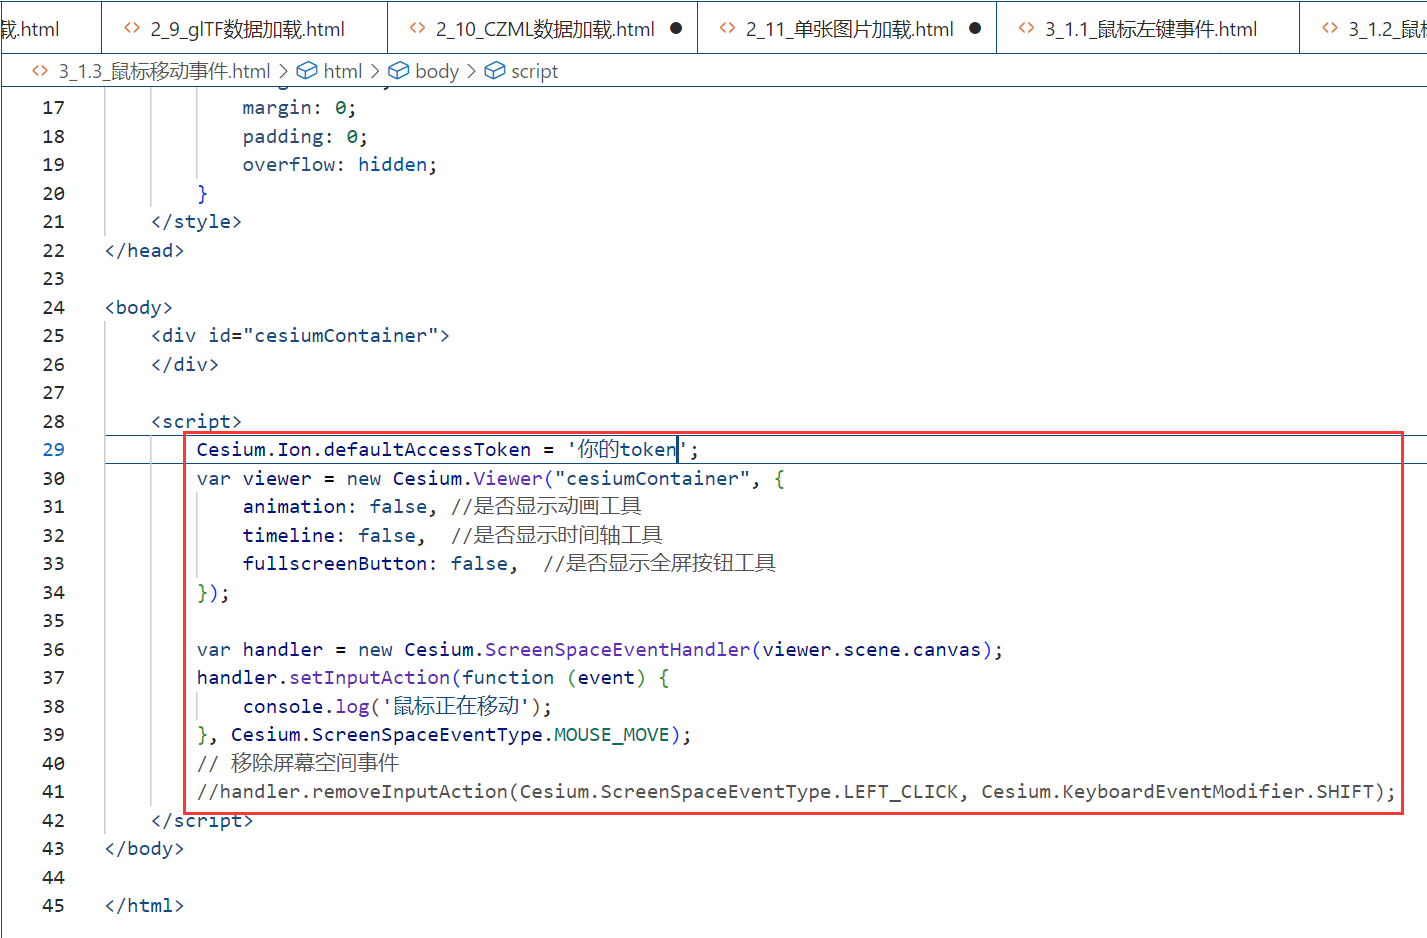Click 'MOUSE_MOVE' constant in code
Viewport: 1427px width, 938px height.
click(612, 735)
